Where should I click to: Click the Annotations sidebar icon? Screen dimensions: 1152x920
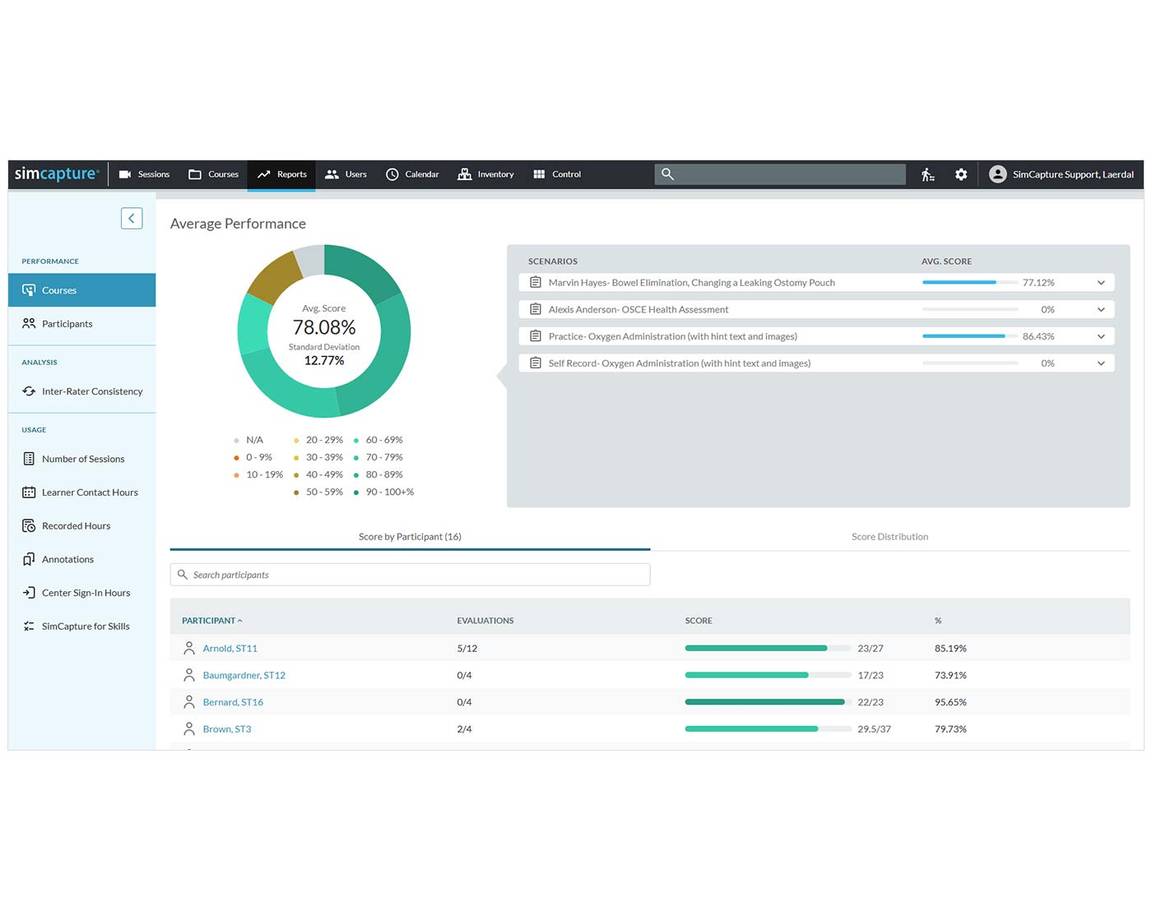[29, 559]
